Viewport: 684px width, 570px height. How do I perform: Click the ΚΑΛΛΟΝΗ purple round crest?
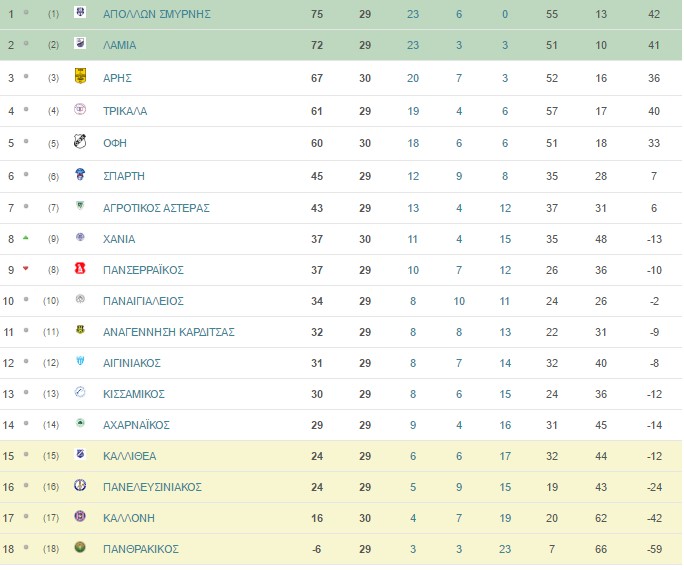(x=80, y=516)
